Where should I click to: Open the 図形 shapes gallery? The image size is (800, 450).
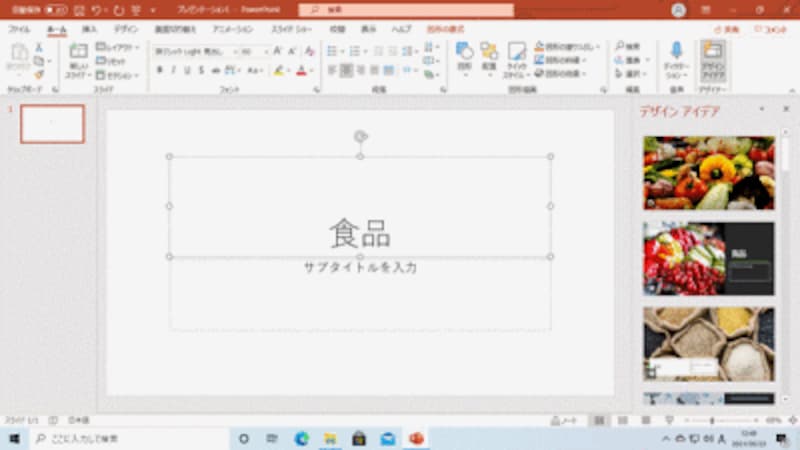(464, 59)
